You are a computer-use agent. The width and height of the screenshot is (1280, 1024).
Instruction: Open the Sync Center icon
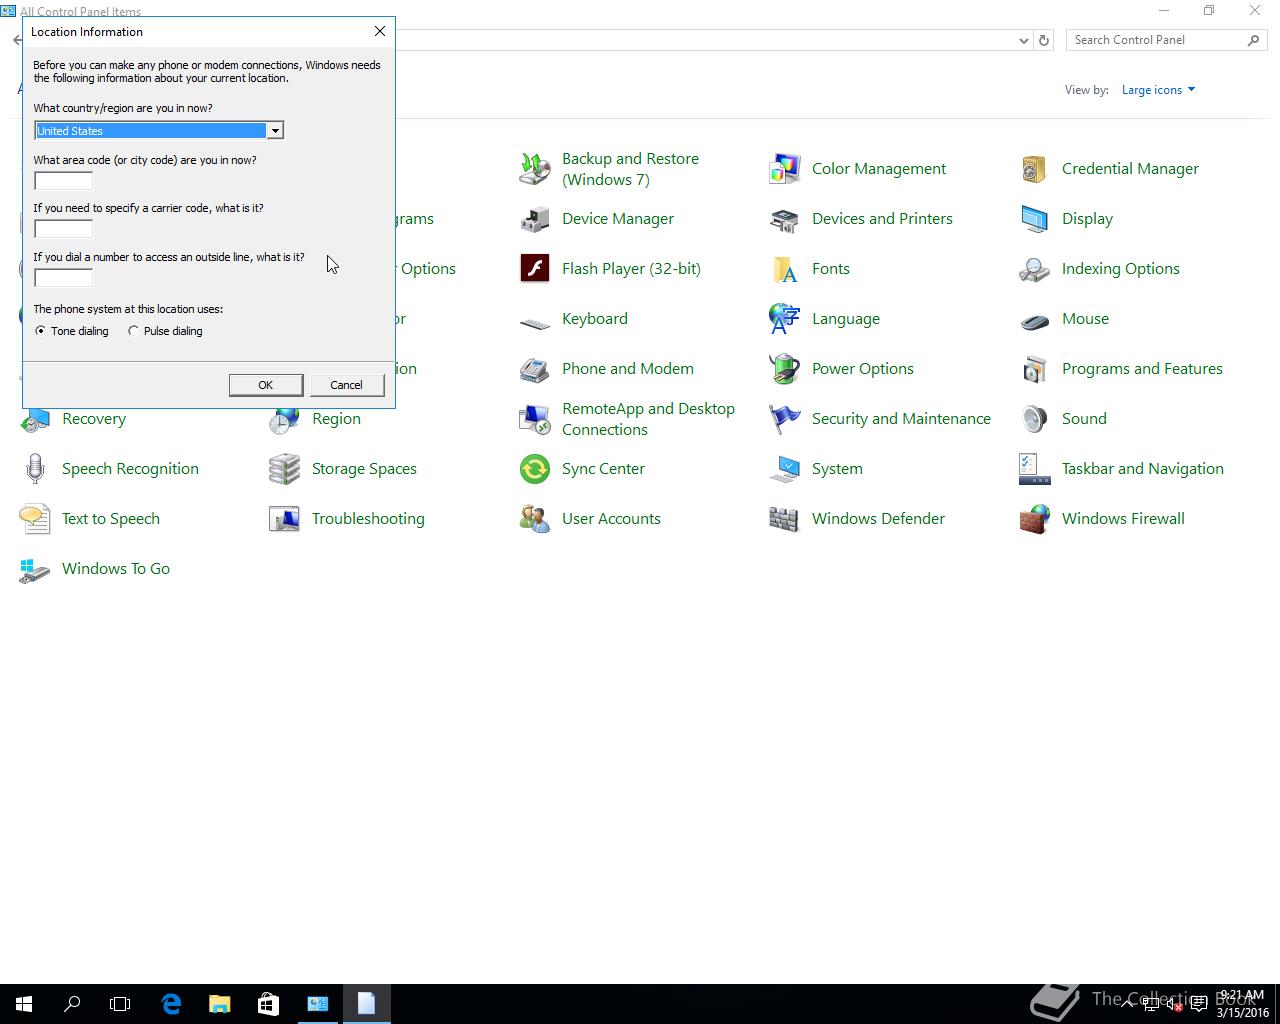[x=535, y=469]
